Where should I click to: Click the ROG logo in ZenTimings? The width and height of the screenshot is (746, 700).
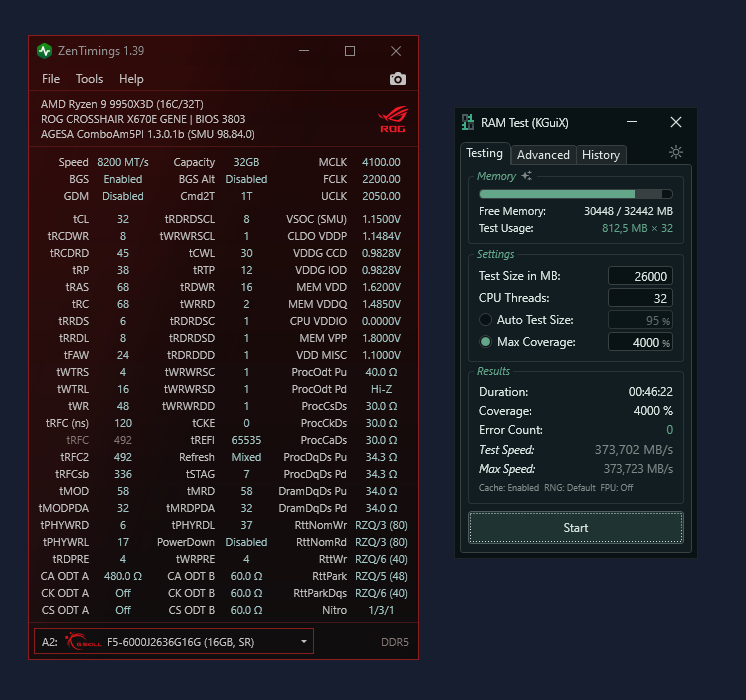coord(393,119)
